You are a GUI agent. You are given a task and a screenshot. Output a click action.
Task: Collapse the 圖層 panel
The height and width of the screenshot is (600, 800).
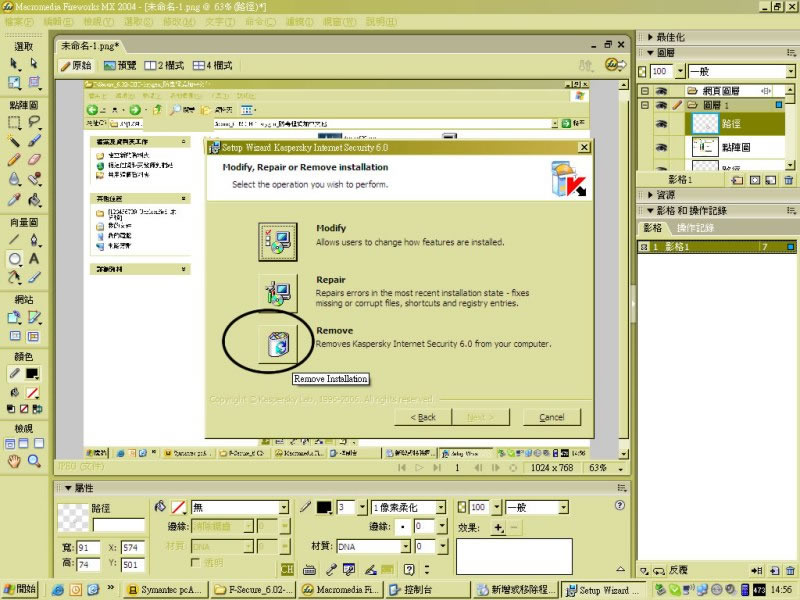(x=650, y=53)
